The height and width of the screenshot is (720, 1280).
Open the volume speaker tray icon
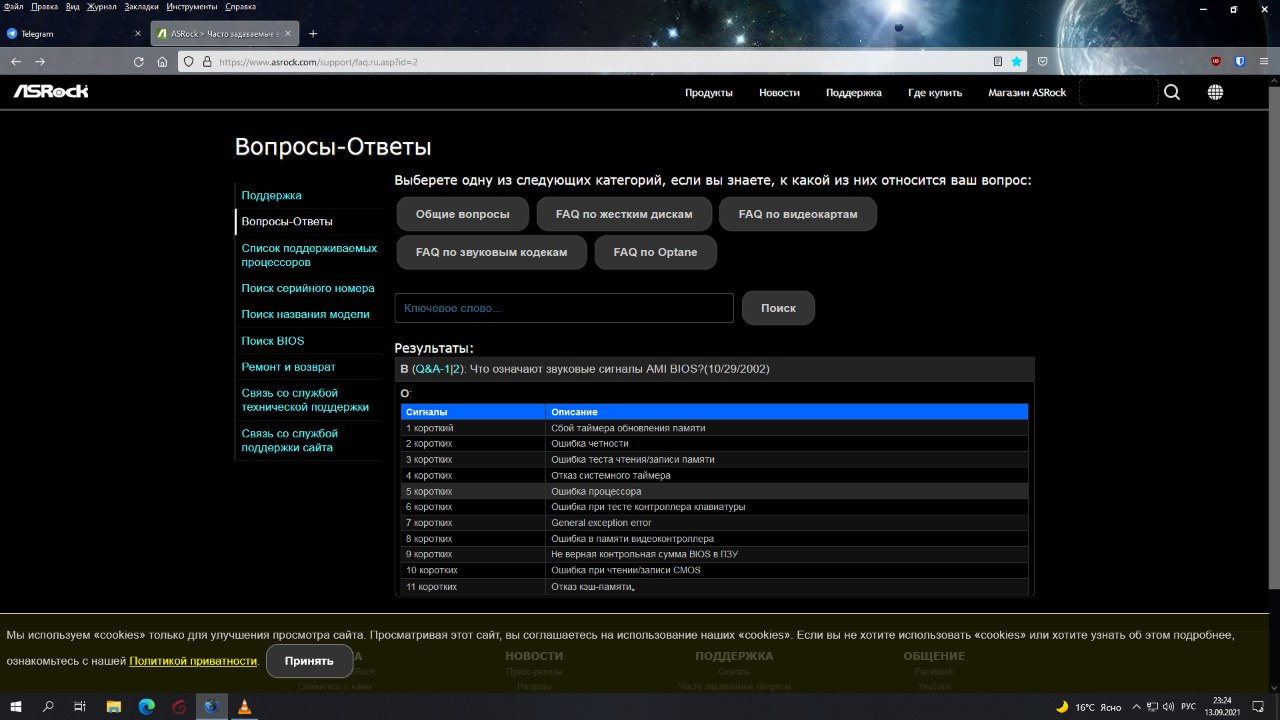(1168, 707)
